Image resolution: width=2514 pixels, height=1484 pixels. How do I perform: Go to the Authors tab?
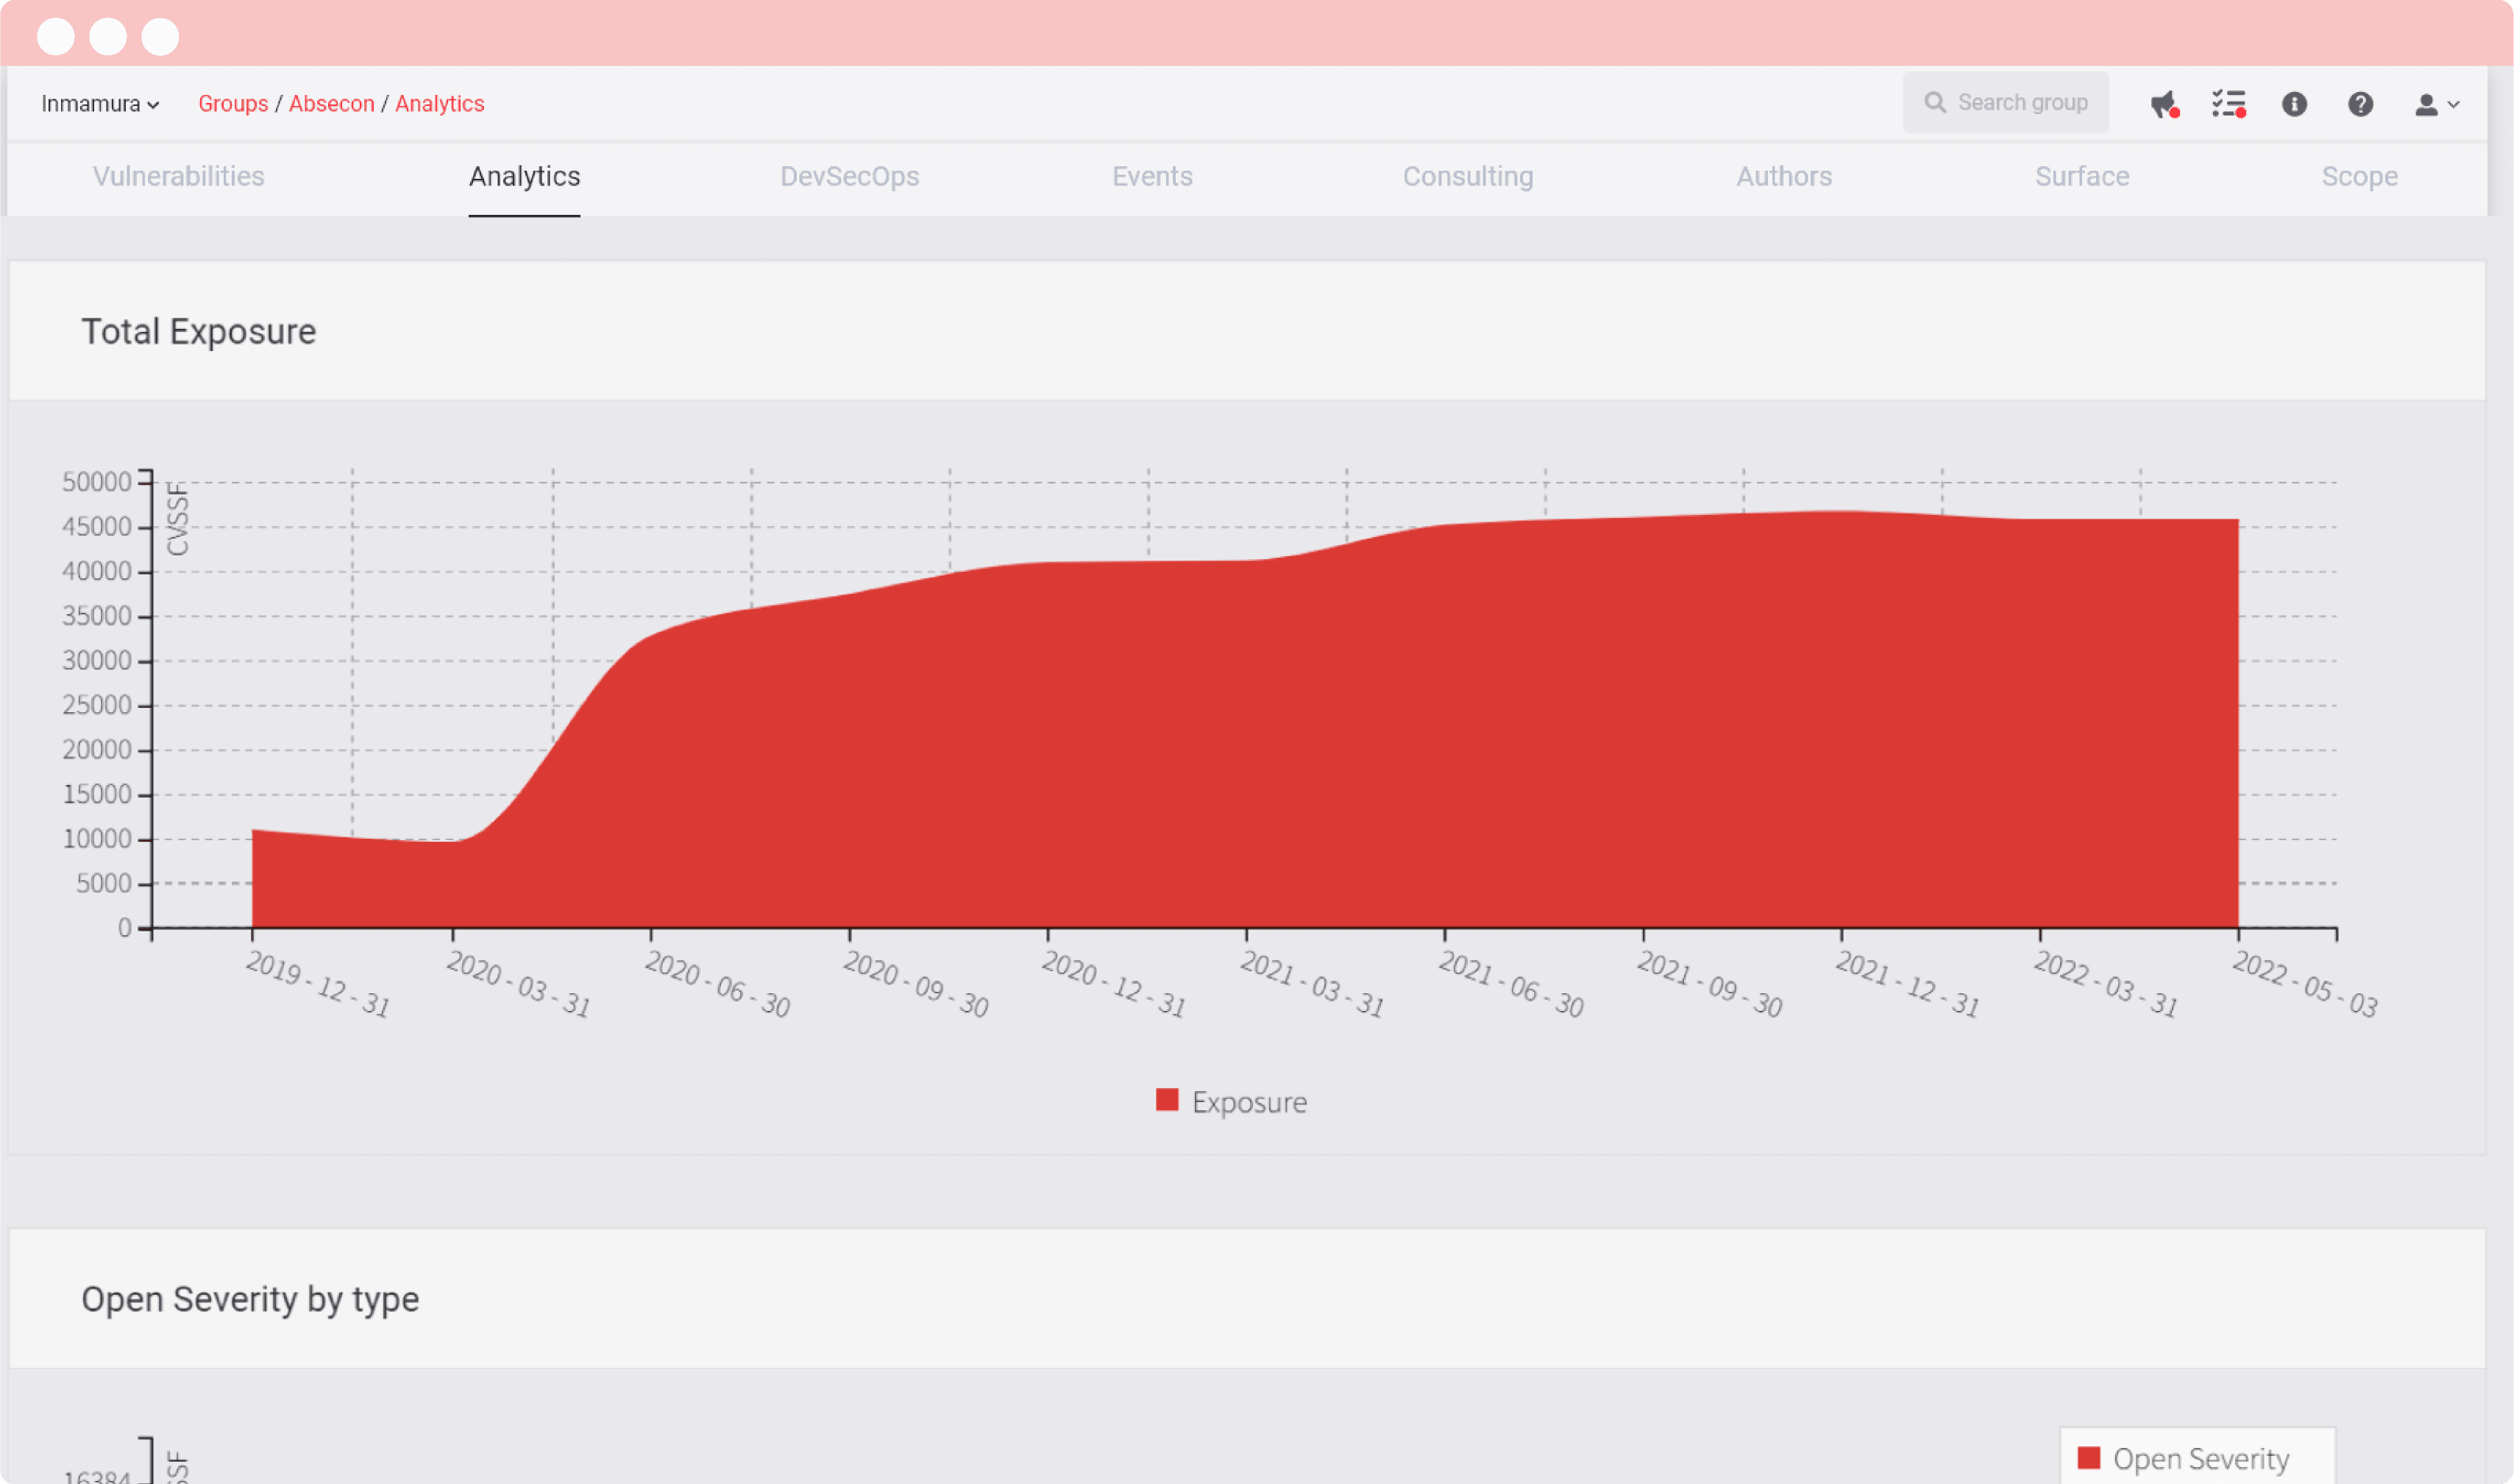click(1784, 176)
